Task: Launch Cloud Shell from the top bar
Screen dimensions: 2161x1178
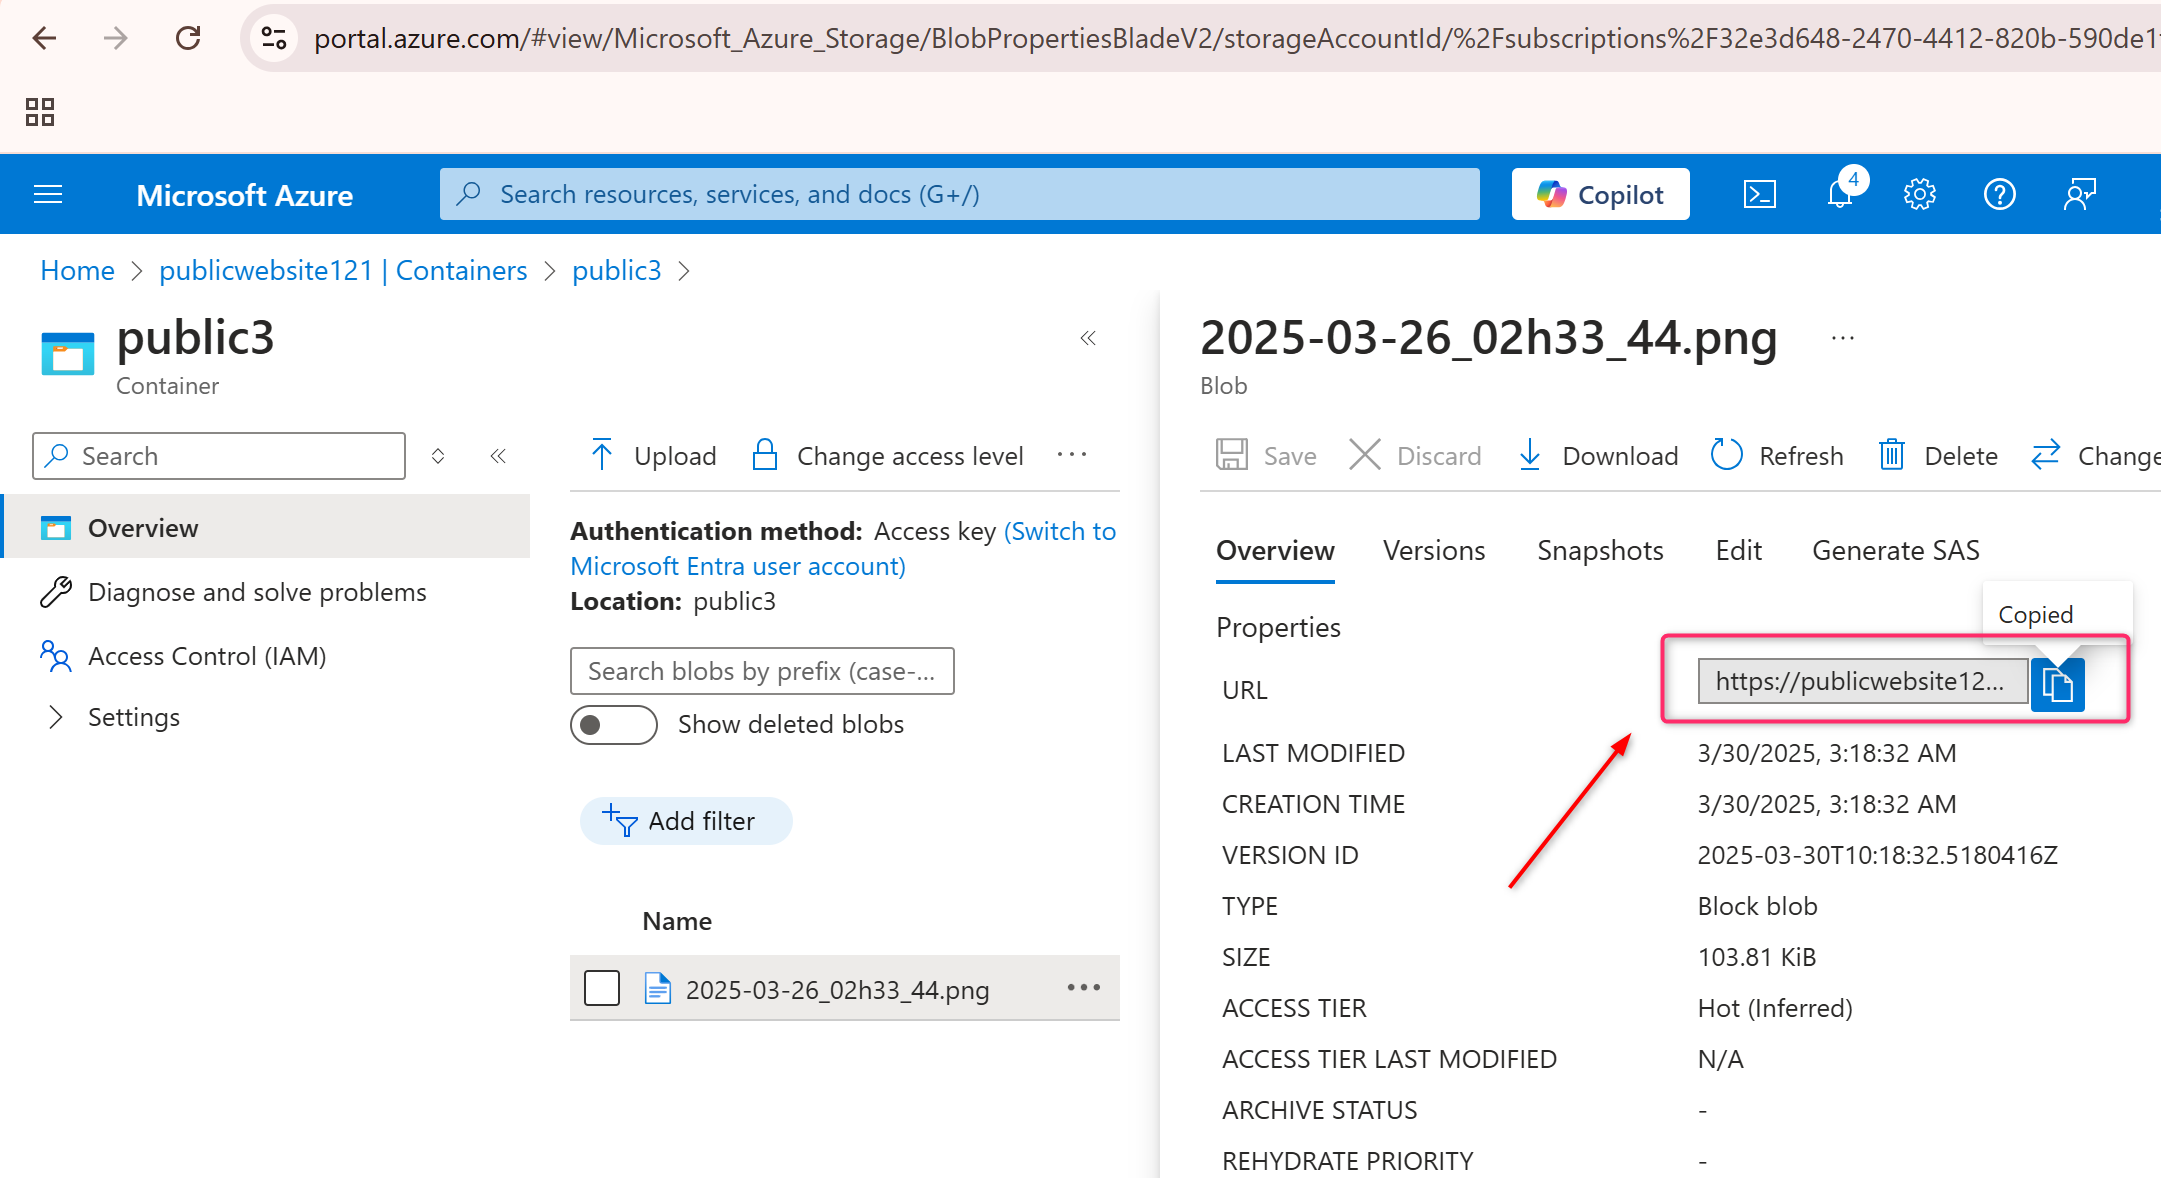Action: (1759, 194)
